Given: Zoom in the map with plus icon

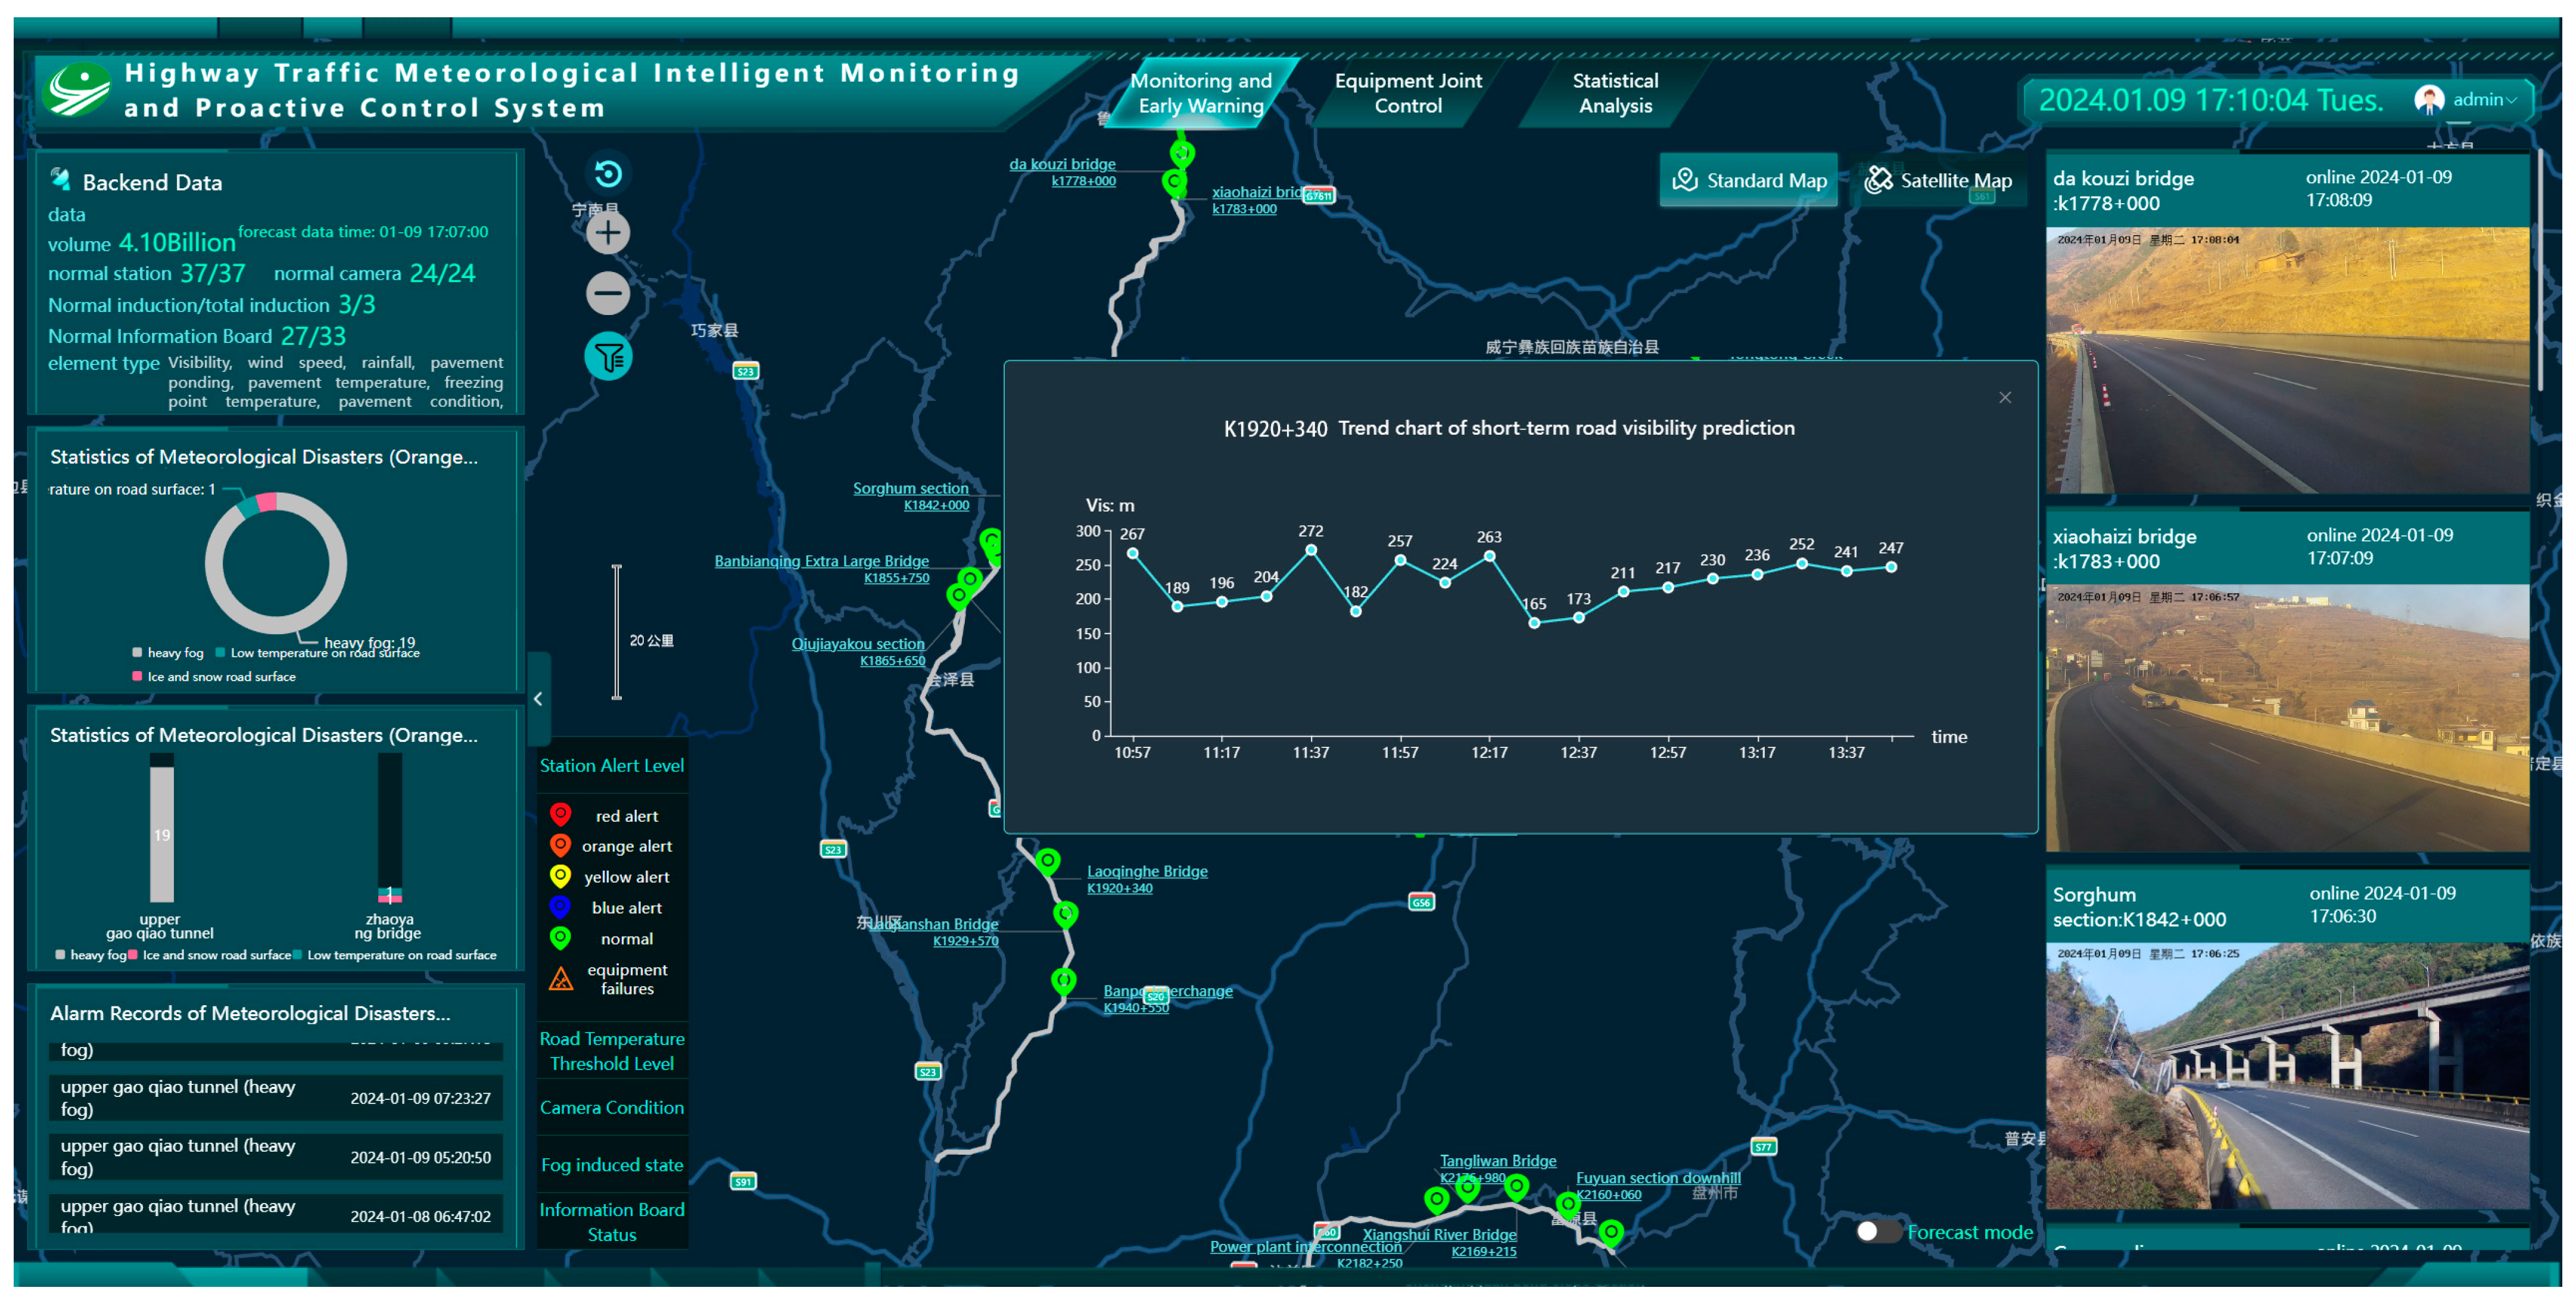Looking at the screenshot, I should pyautogui.click(x=608, y=233).
